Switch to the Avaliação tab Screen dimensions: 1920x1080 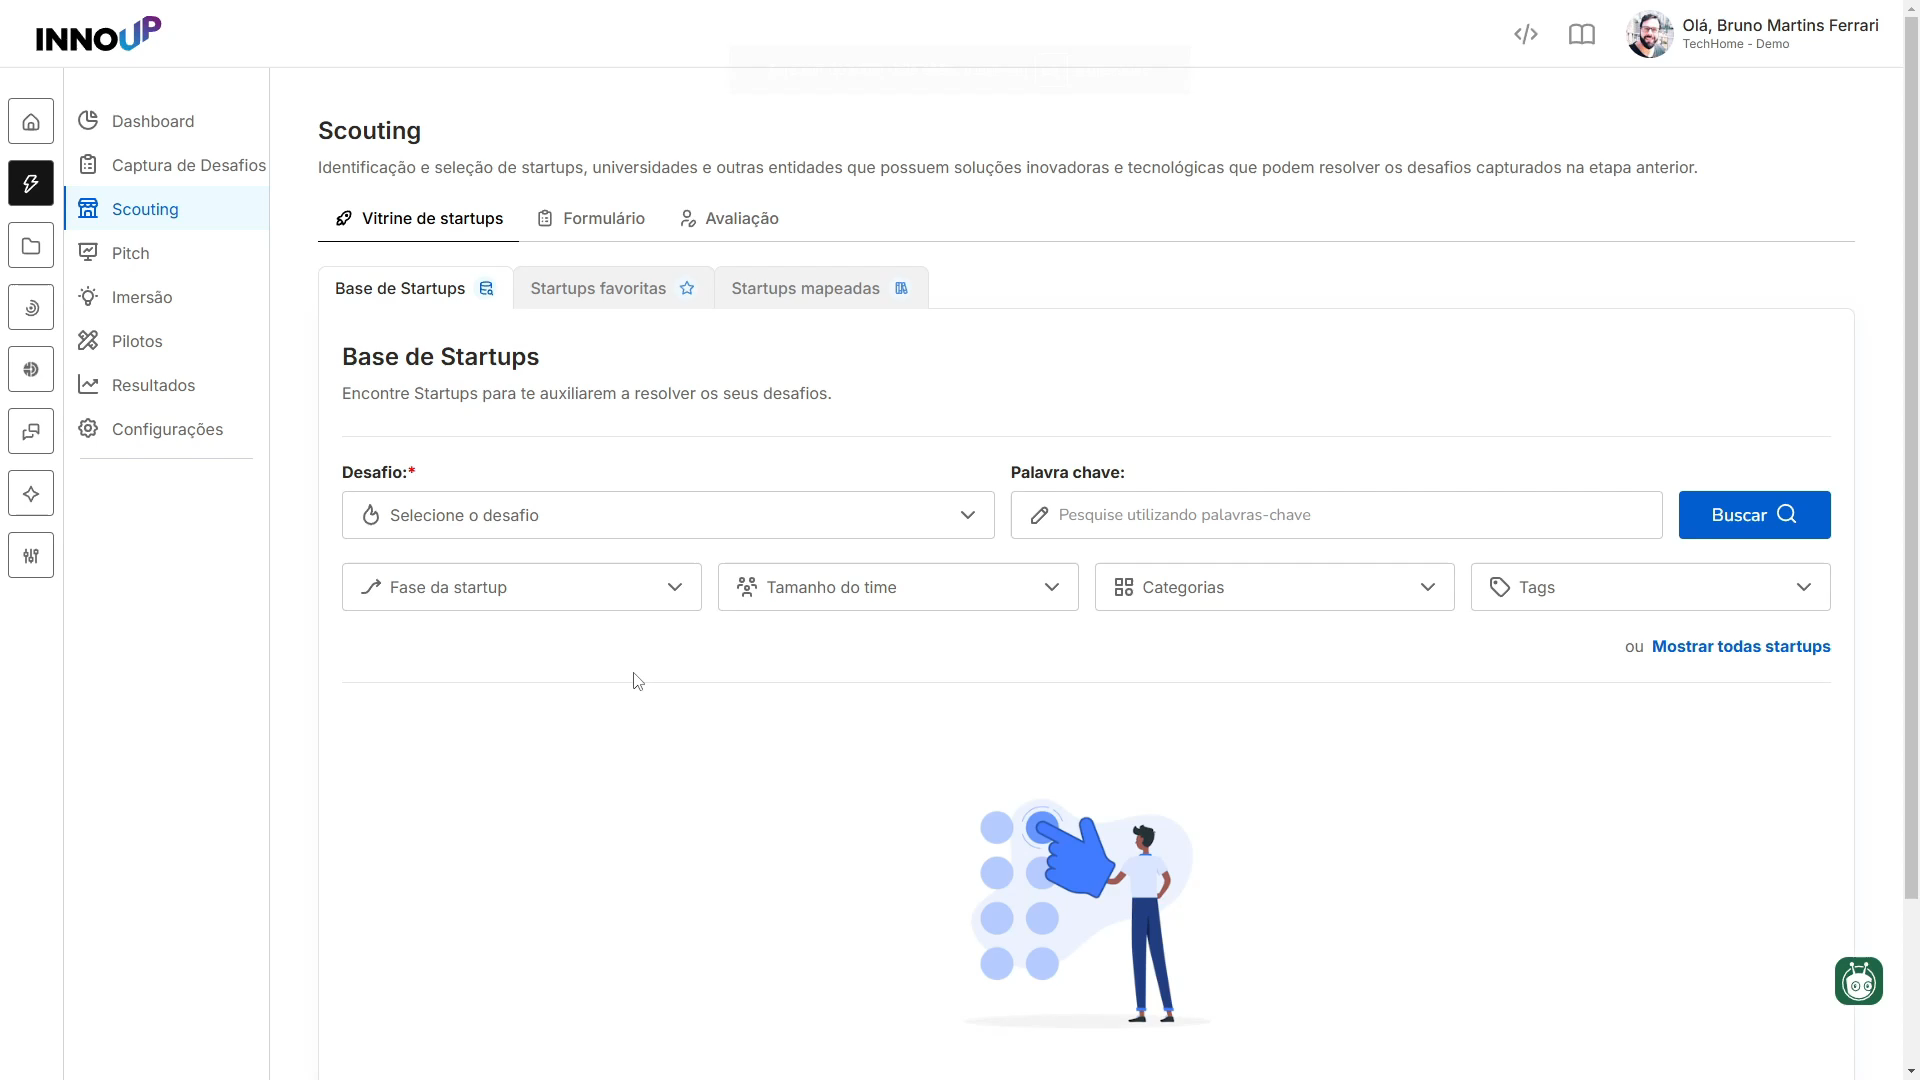(x=729, y=218)
